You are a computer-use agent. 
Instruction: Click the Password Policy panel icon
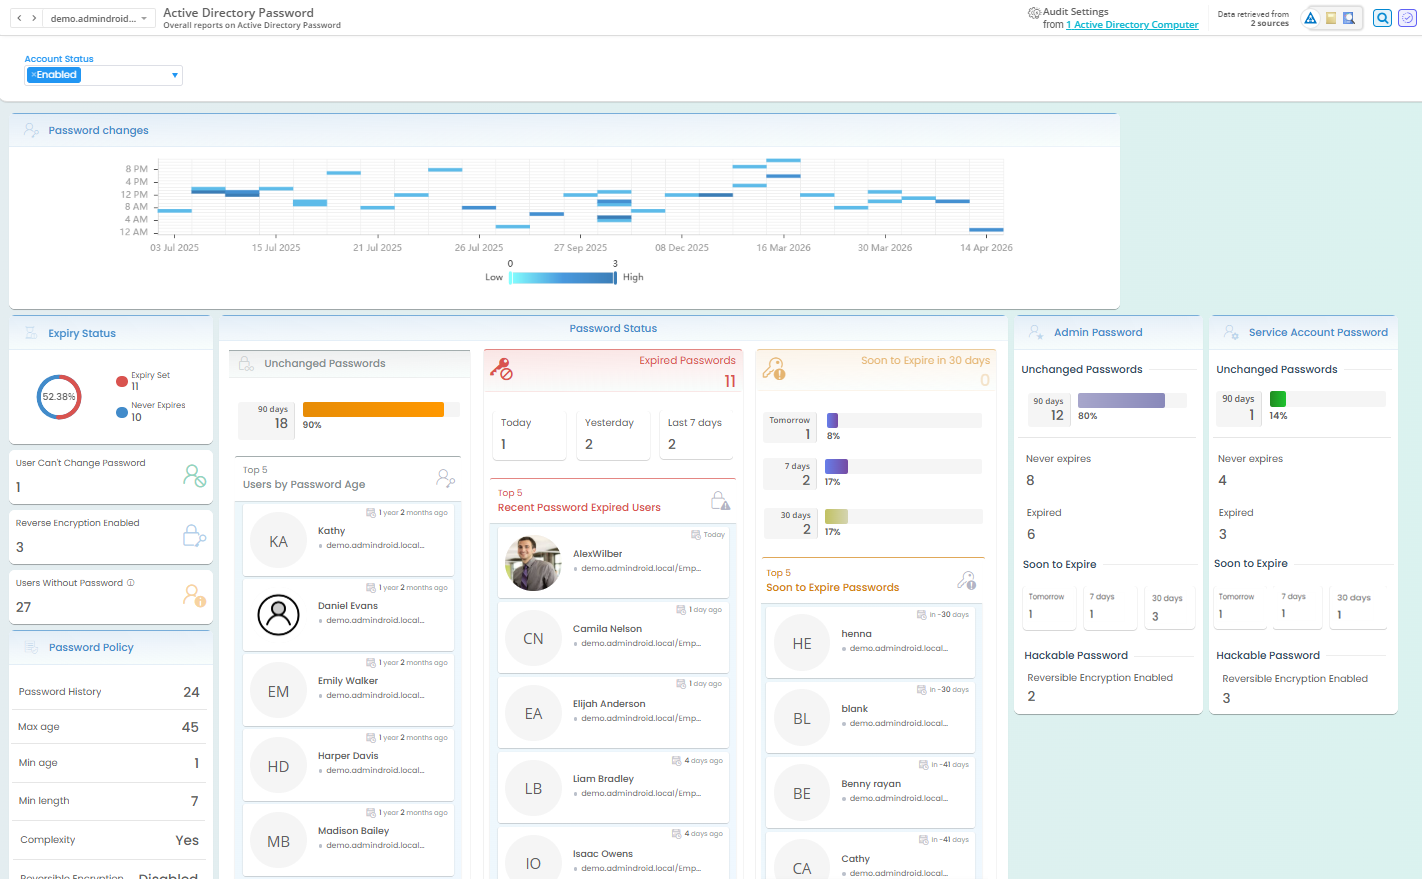[x=31, y=647]
